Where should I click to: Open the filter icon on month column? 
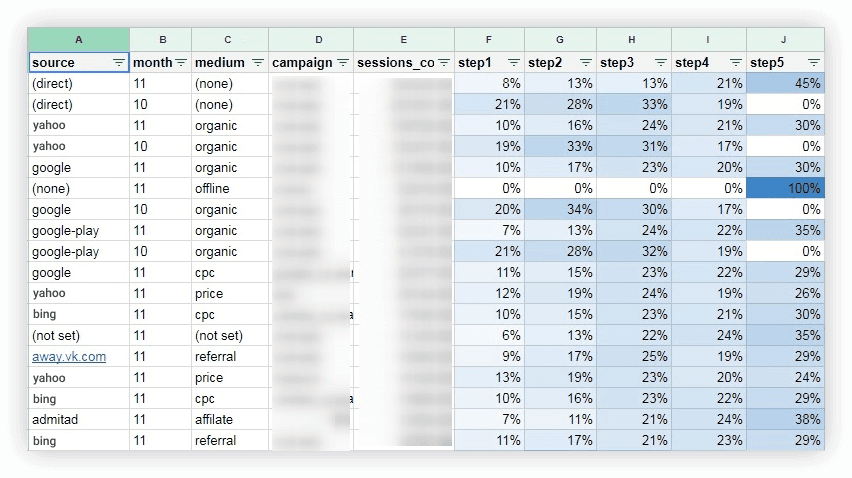tap(181, 63)
